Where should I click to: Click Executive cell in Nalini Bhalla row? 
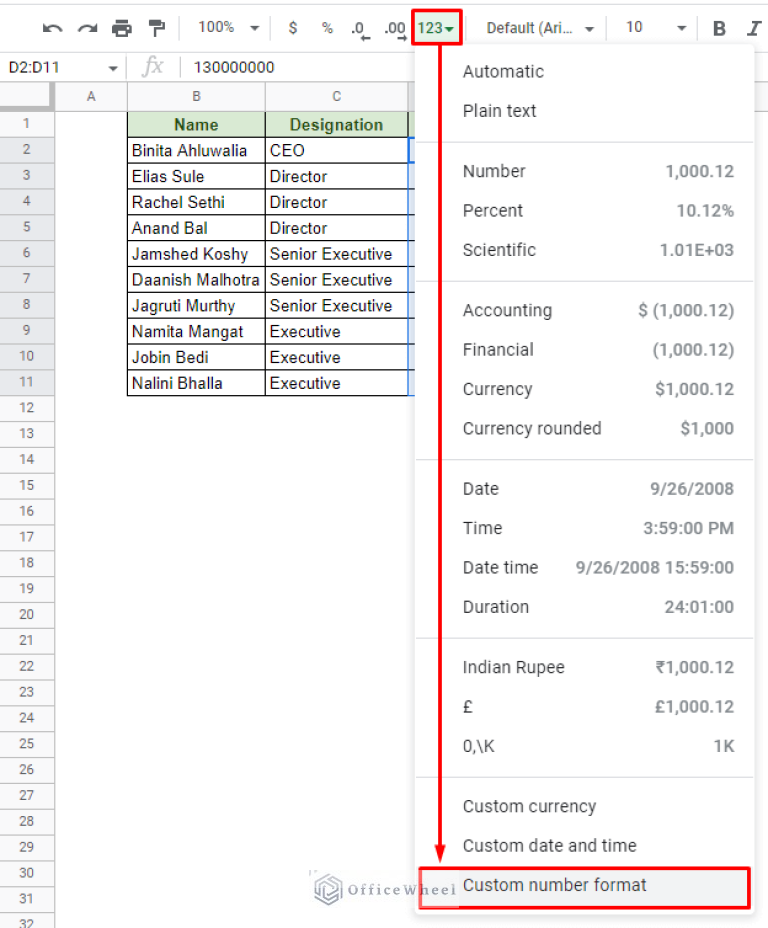pos(337,383)
